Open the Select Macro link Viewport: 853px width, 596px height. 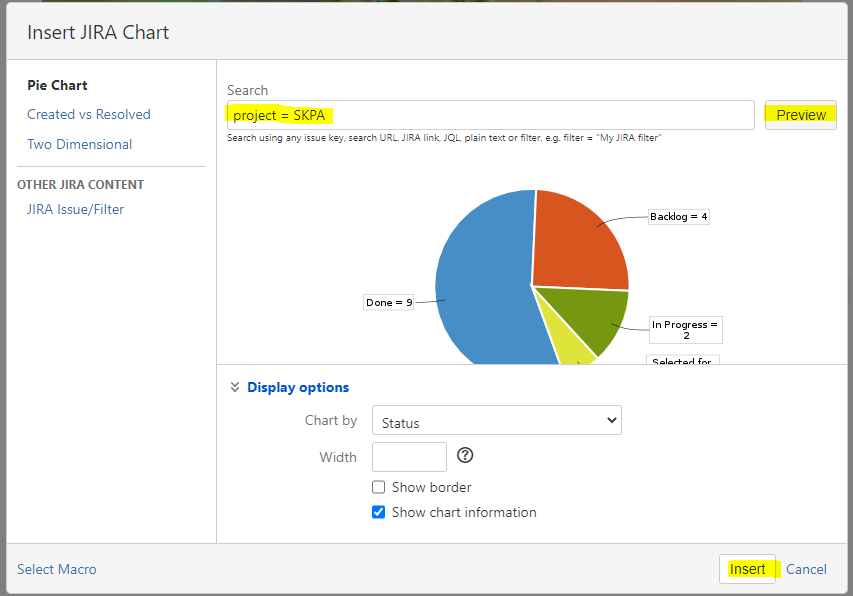tap(57, 569)
